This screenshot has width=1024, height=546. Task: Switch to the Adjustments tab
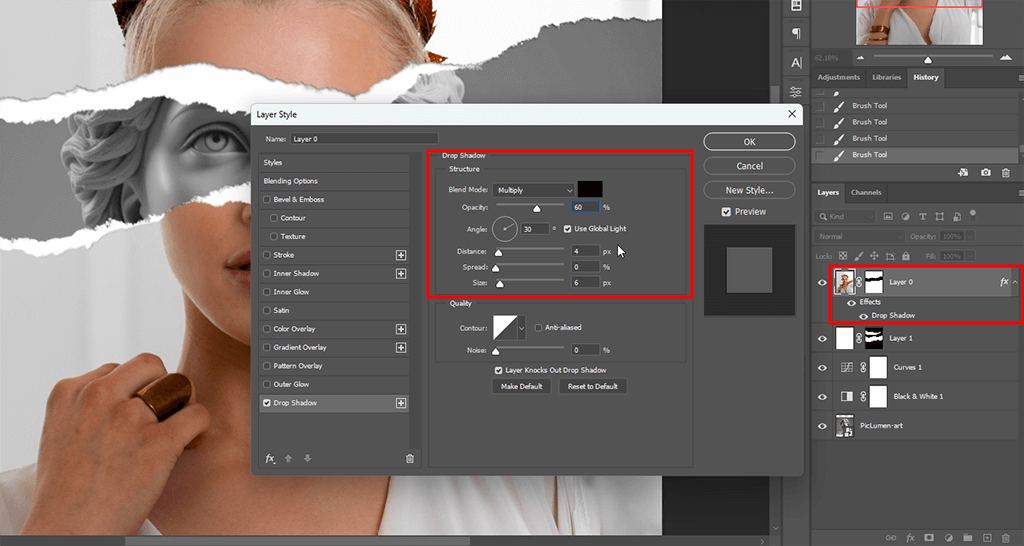tap(839, 77)
